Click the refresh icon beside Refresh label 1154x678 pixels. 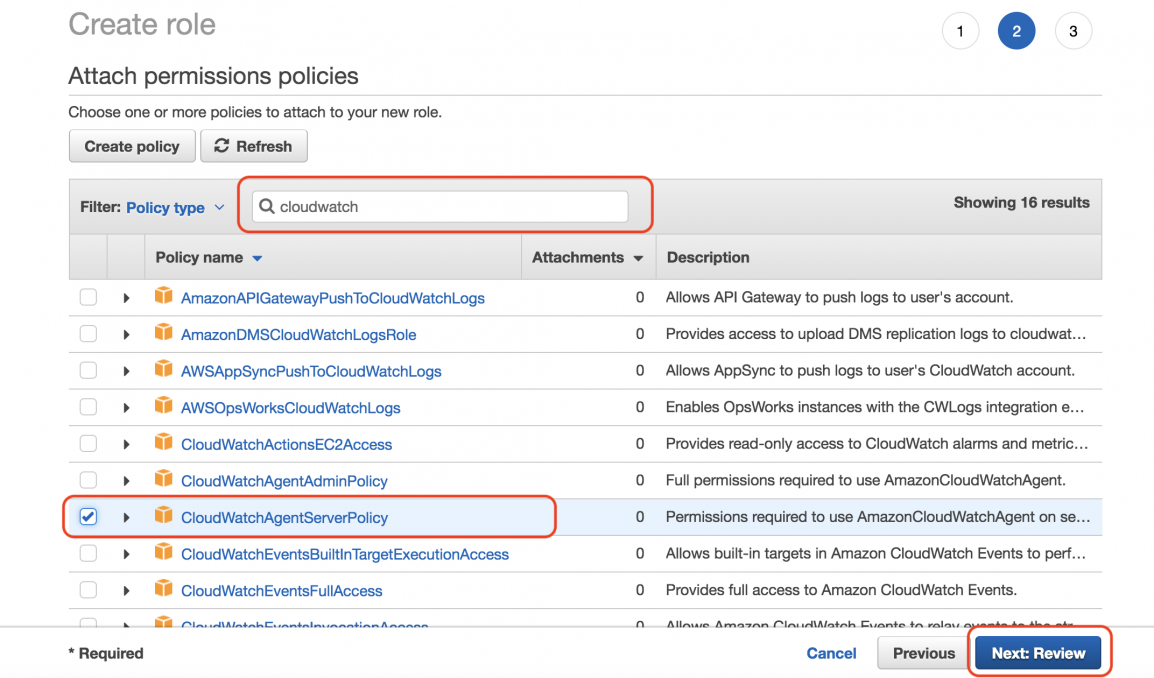(x=222, y=145)
